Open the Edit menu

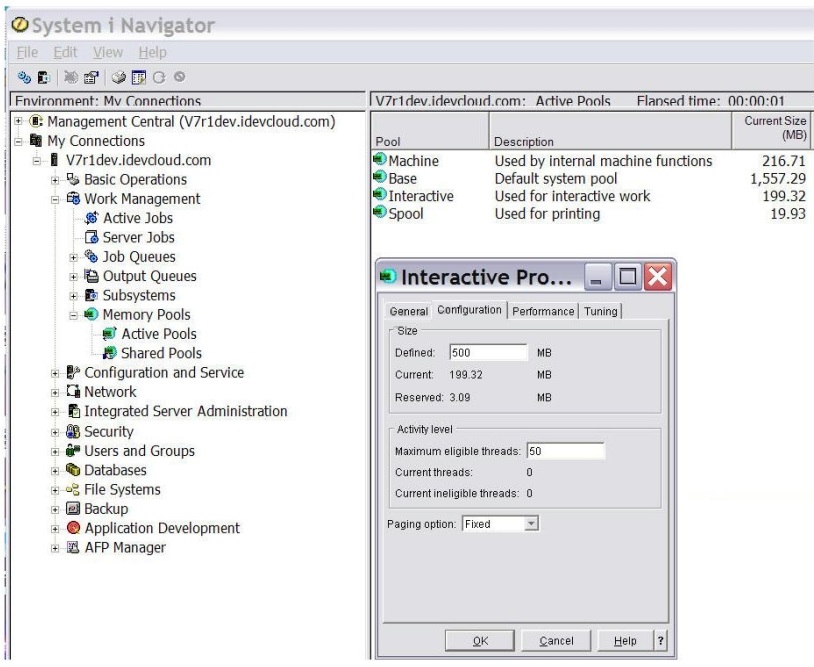click(x=65, y=52)
